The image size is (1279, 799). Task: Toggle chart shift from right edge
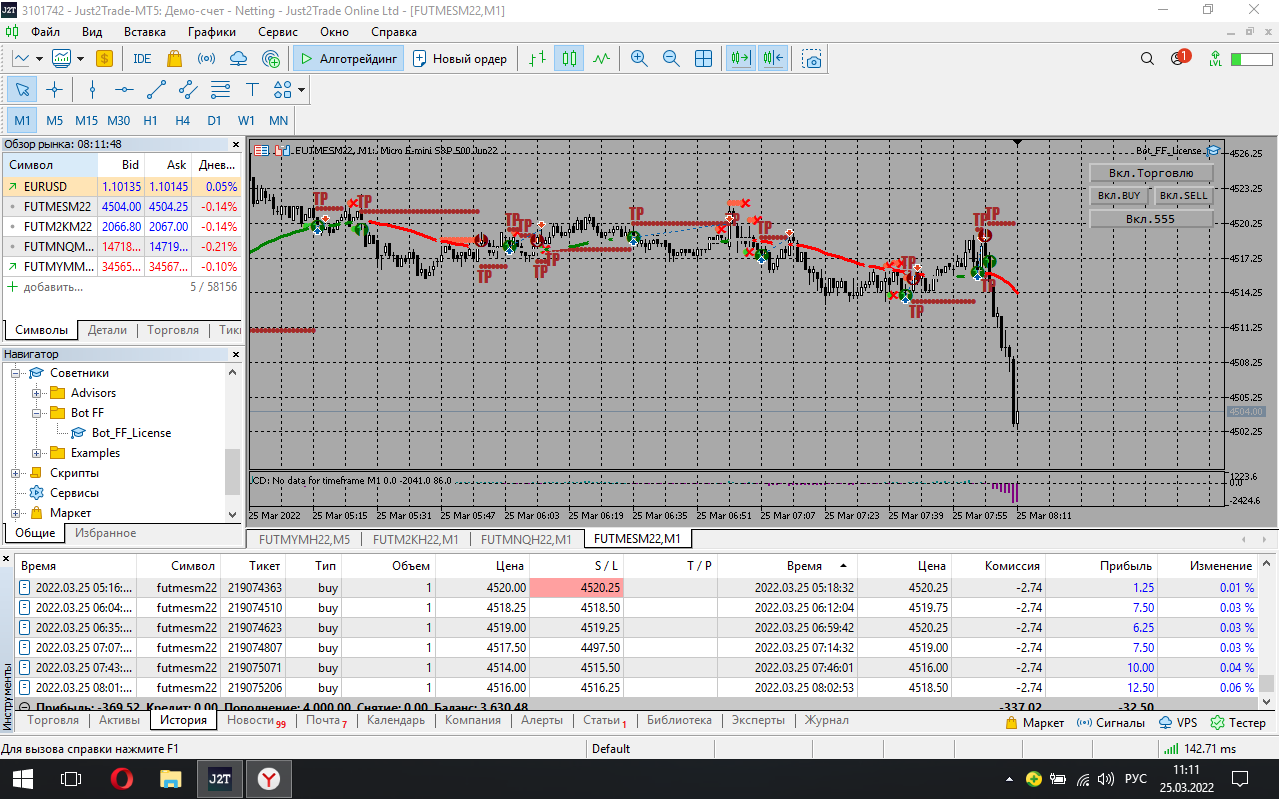pyautogui.click(x=773, y=58)
